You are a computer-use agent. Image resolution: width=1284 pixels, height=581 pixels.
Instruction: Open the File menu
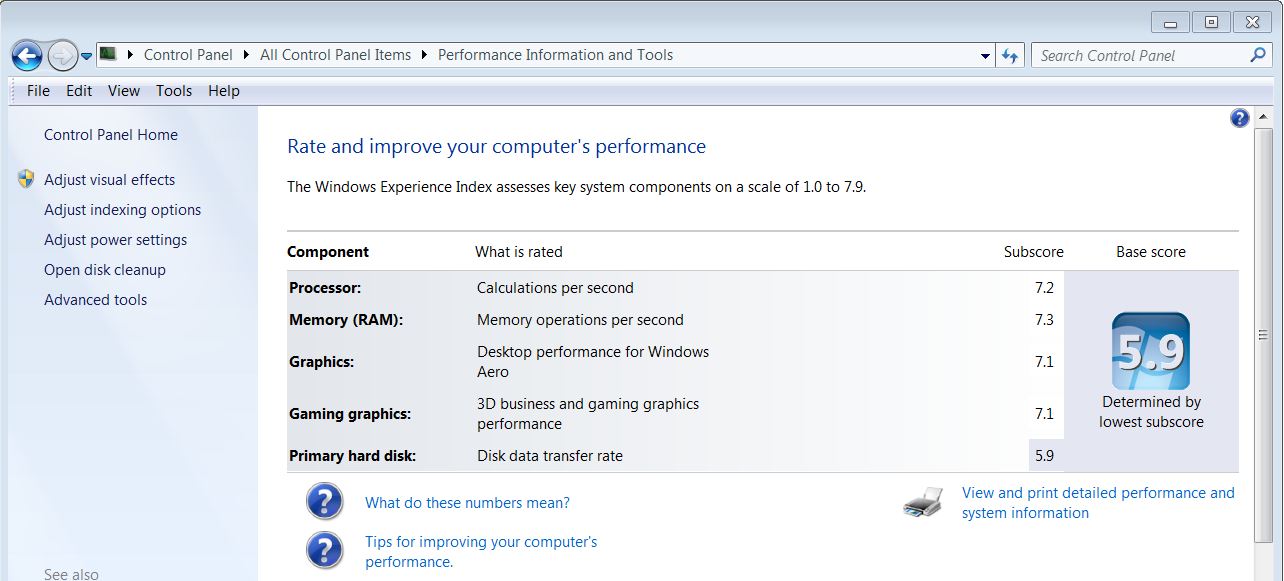(x=38, y=91)
